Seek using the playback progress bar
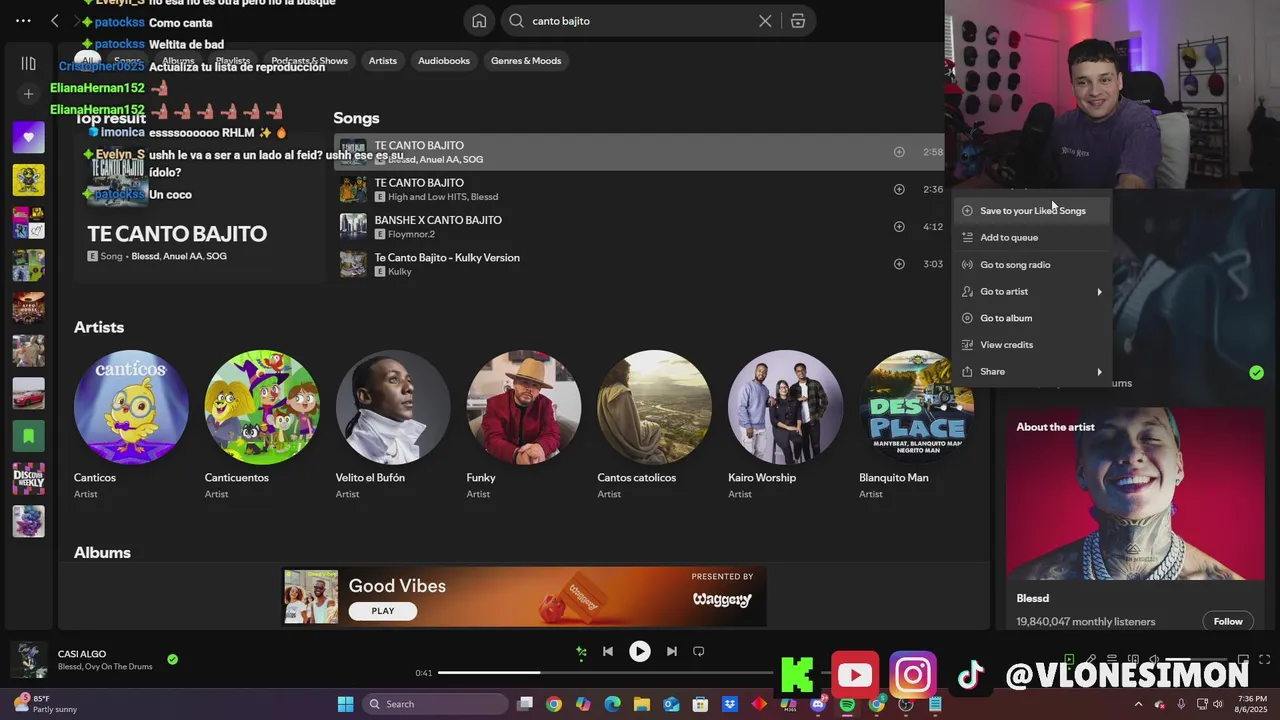Screen dimensions: 1280x720 638,673
